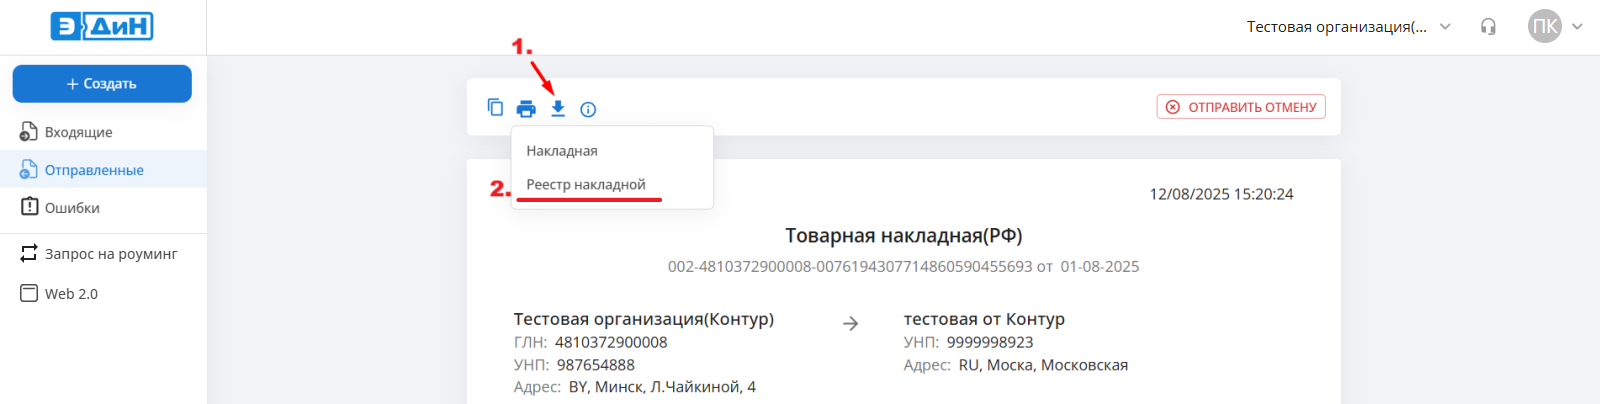Expand the chevron beside the organization name
Viewport: 1600px width, 404px height.
pyautogui.click(x=1445, y=27)
